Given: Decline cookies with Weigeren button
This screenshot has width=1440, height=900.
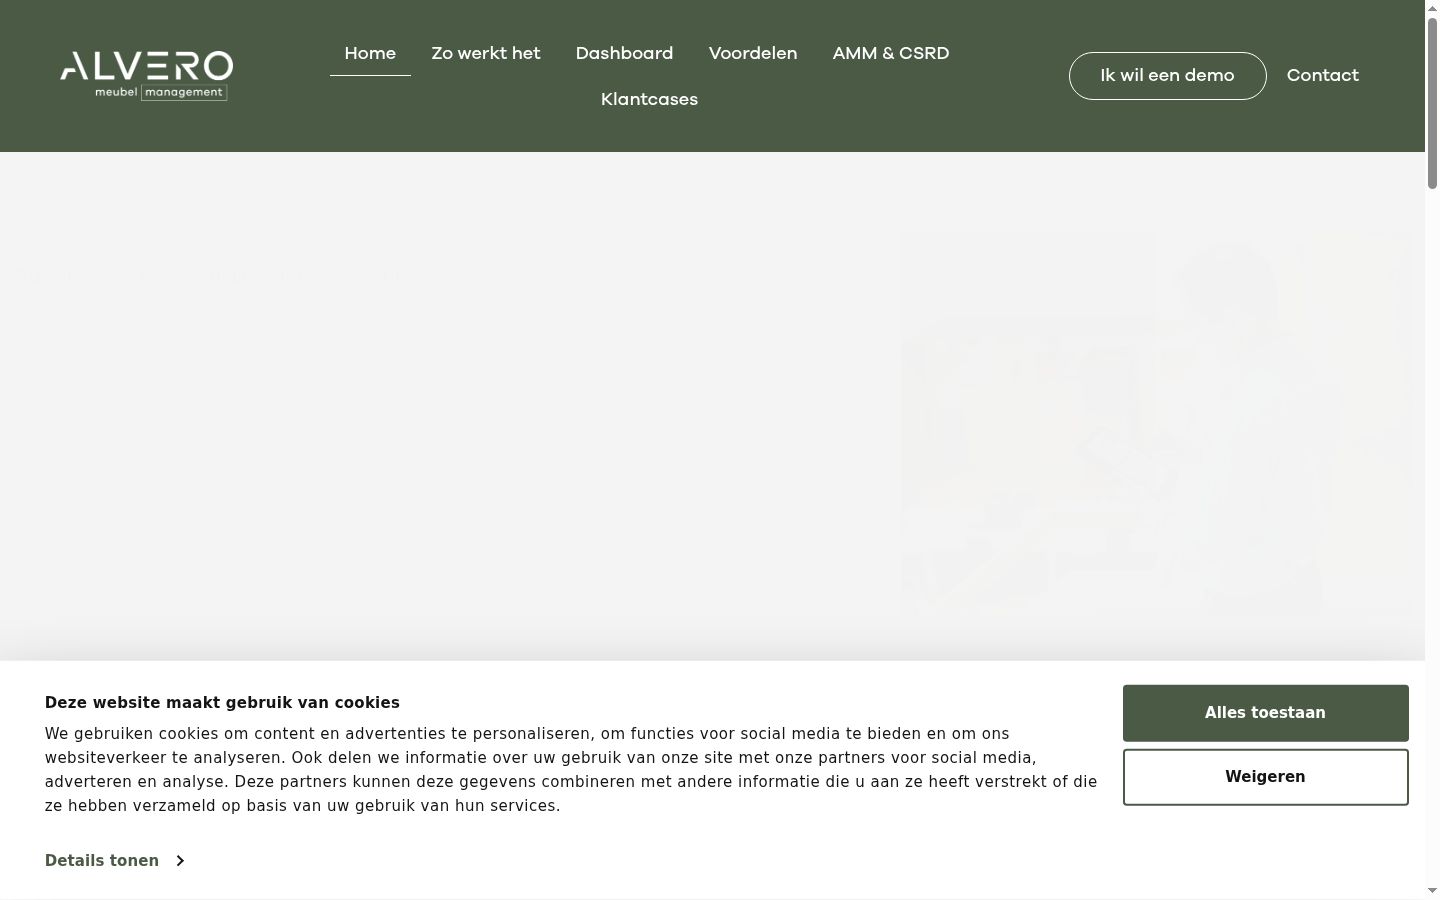Looking at the screenshot, I should pyautogui.click(x=1265, y=777).
